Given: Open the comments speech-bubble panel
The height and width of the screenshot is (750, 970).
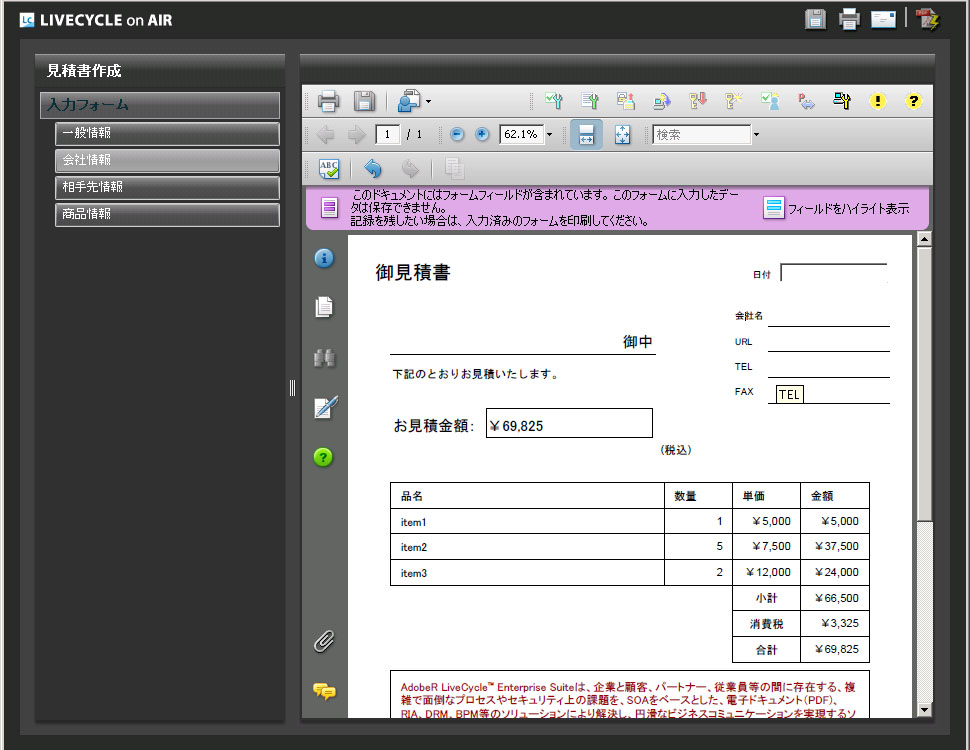Looking at the screenshot, I should (x=324, y=691).
